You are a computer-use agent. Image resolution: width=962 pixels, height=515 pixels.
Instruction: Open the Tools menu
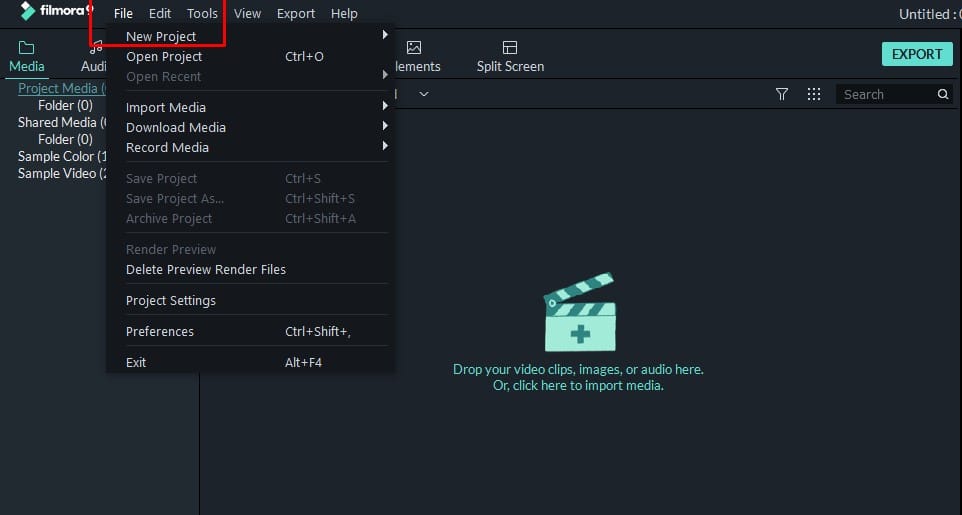coord(202,14)
